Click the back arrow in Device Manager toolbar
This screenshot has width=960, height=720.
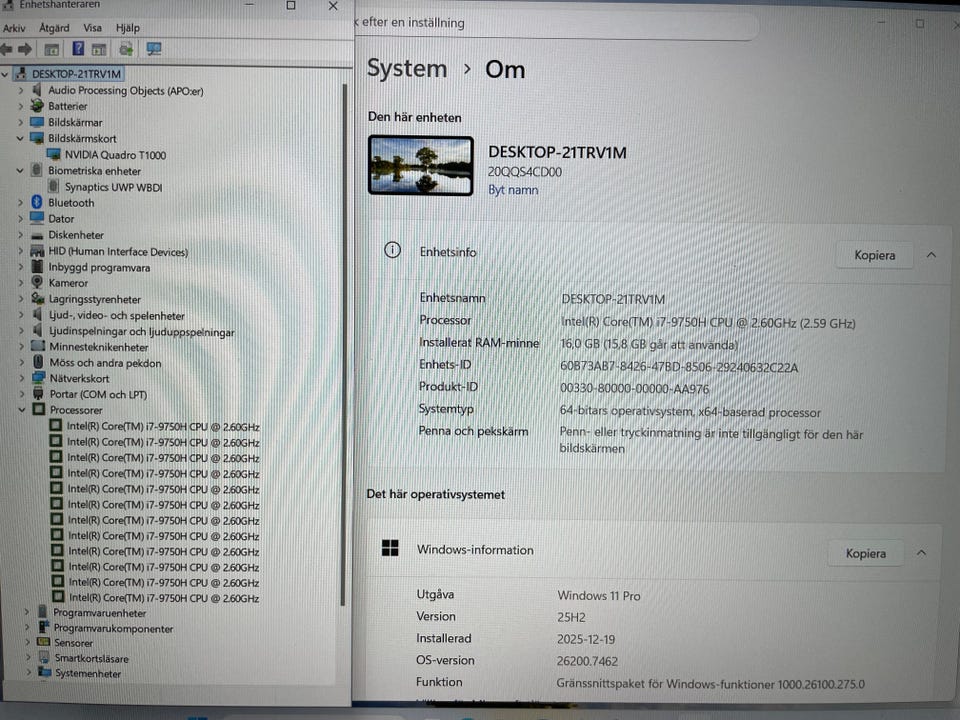[x=7, y=49]
